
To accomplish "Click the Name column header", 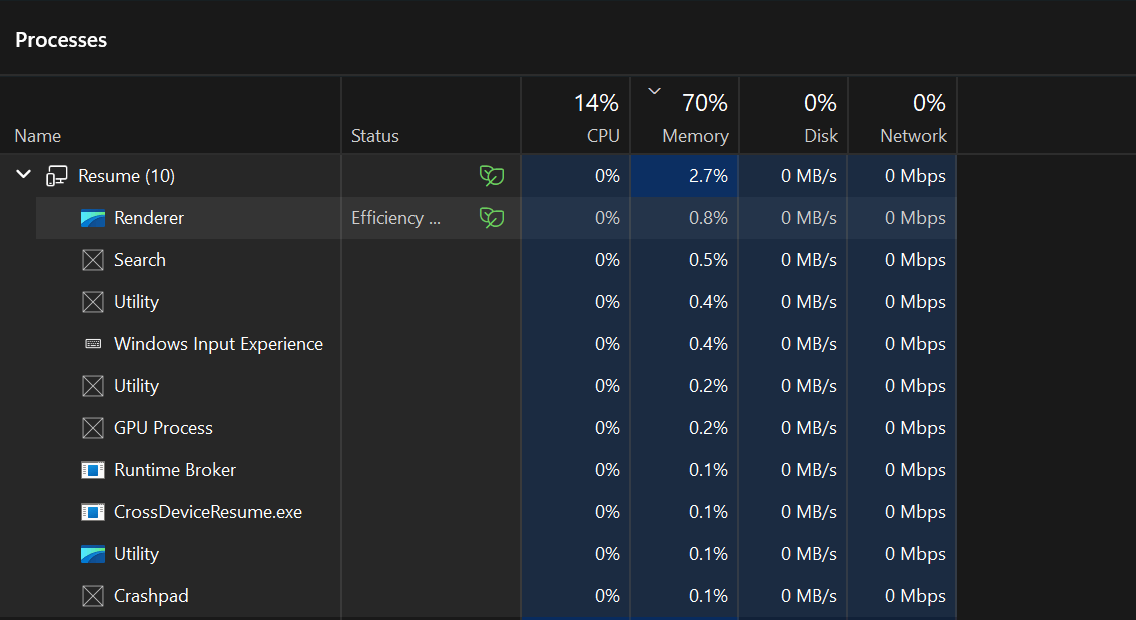I will [x=37, y=135].
